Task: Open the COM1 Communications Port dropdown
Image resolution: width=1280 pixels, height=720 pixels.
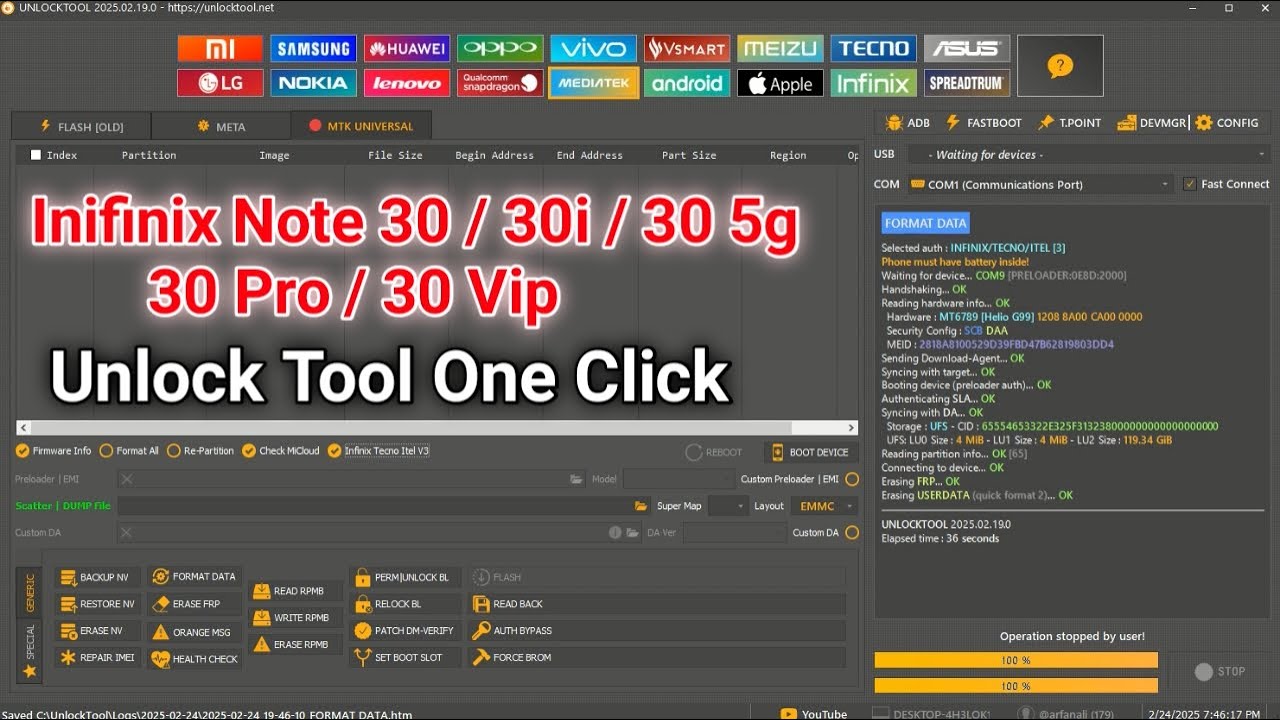Action: (1040, 184)
